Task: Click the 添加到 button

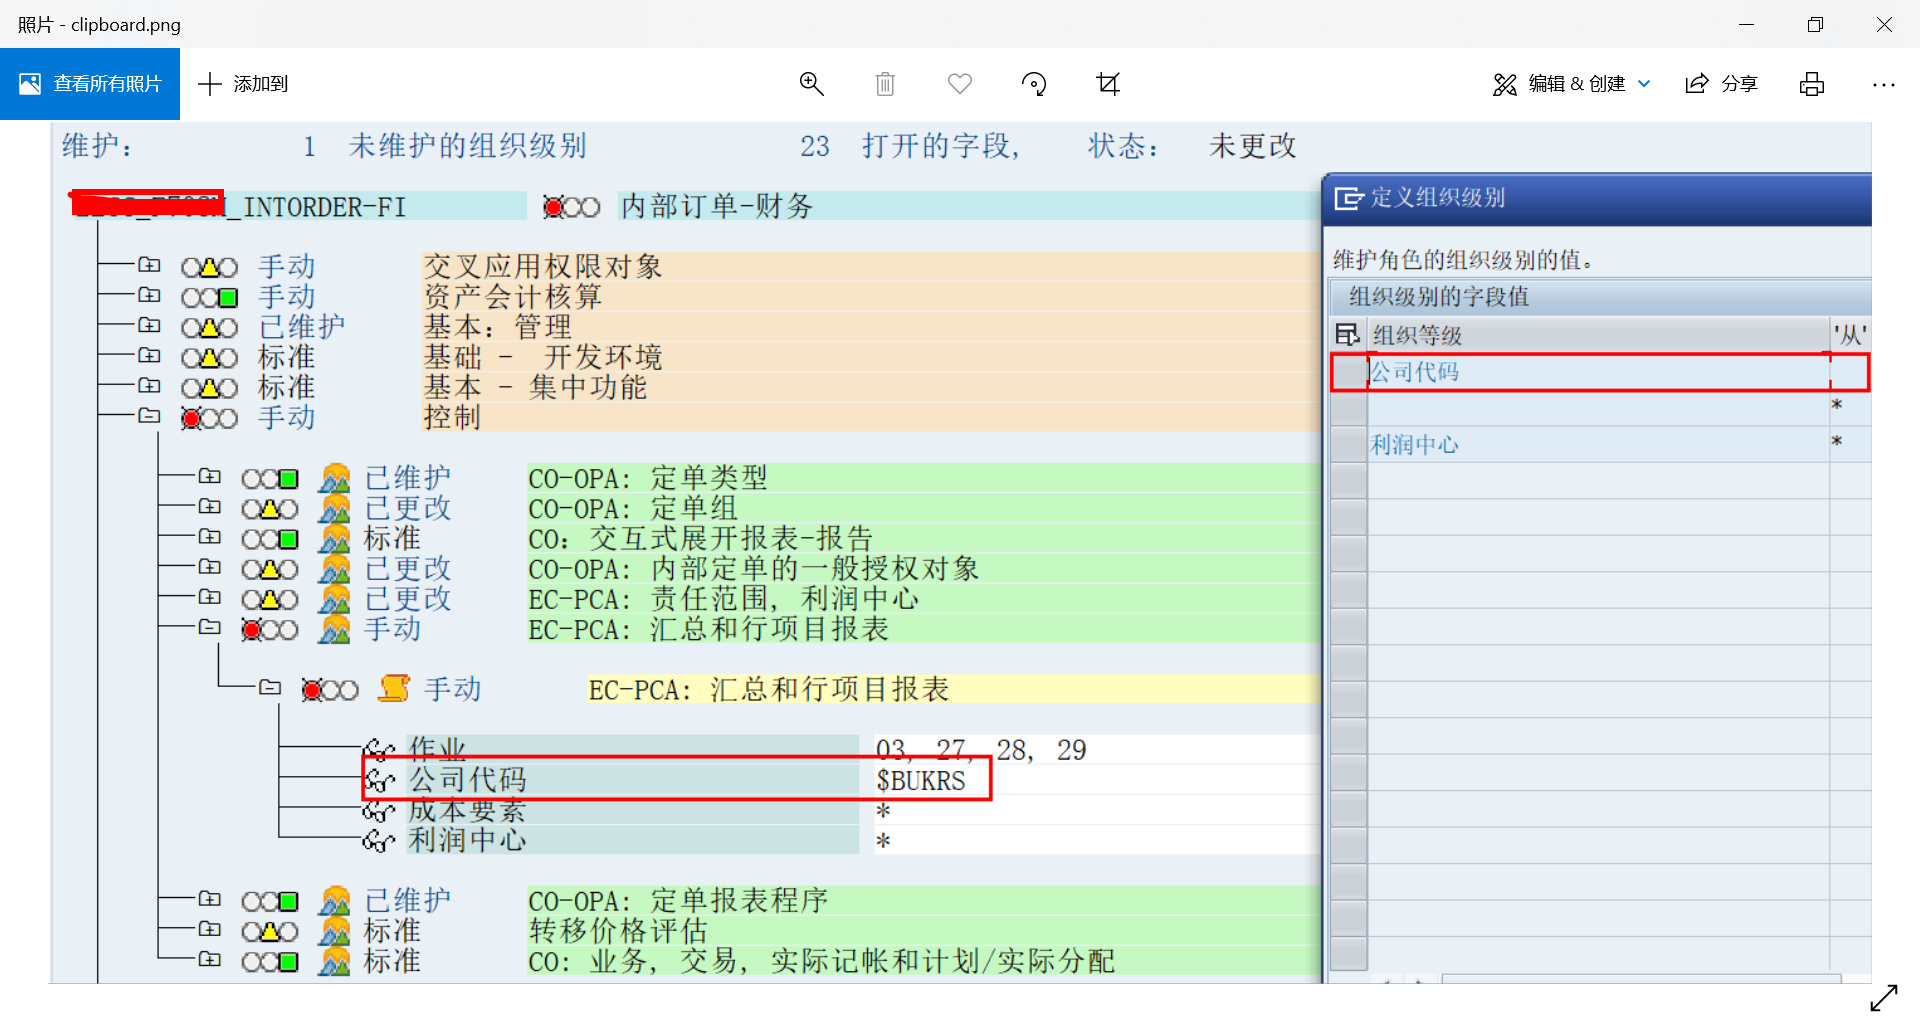Action: coord(243,84)
